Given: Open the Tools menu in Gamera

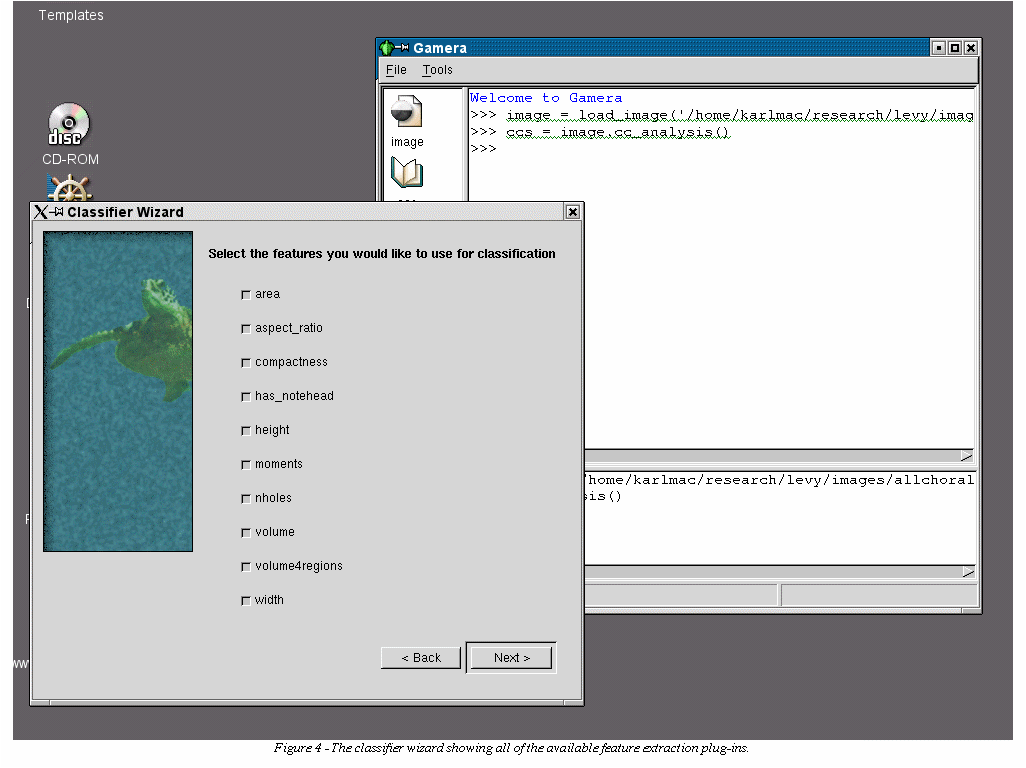Looking at the screenshot, I should (x=437, y=70).
